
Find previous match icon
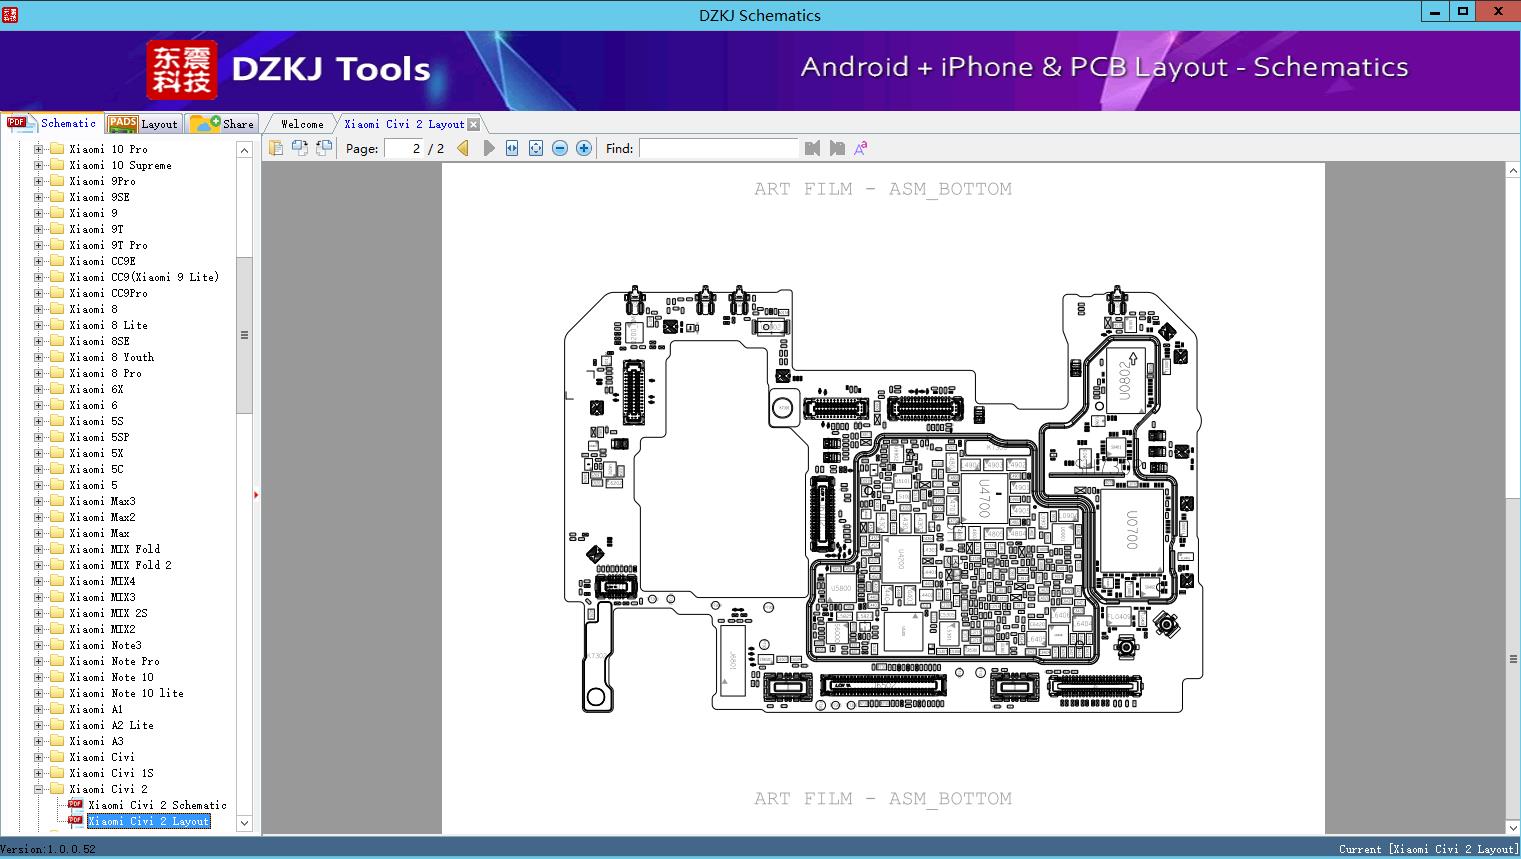tap(812, 148)
